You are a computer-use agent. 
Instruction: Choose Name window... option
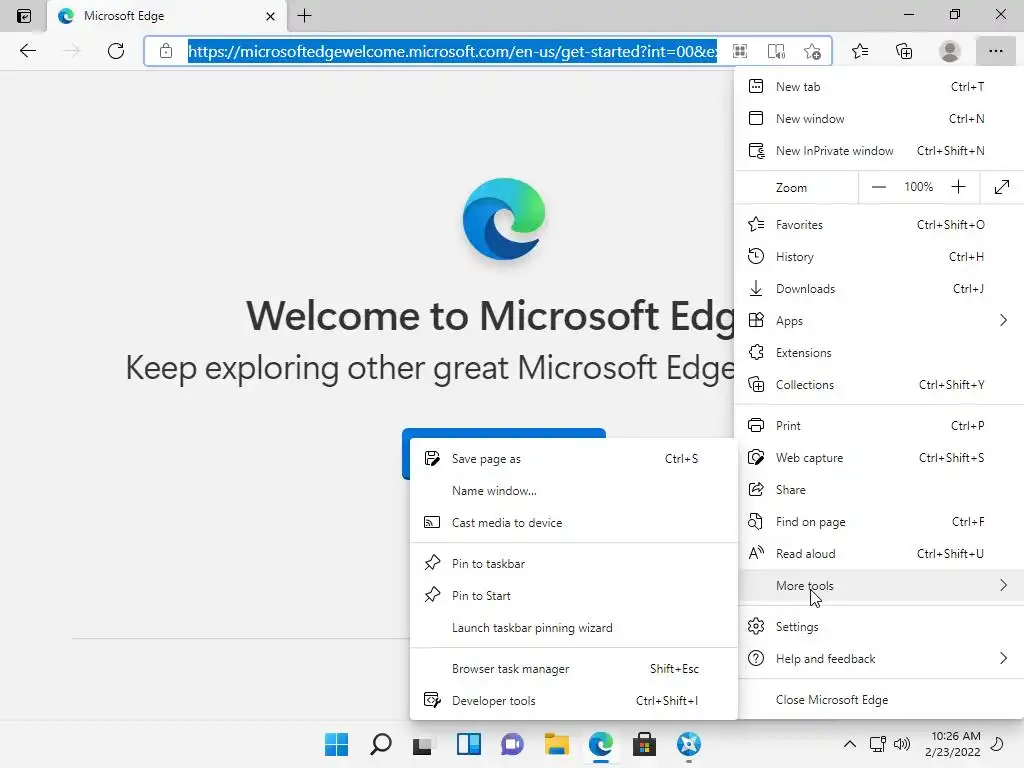(x=573, y=491)
